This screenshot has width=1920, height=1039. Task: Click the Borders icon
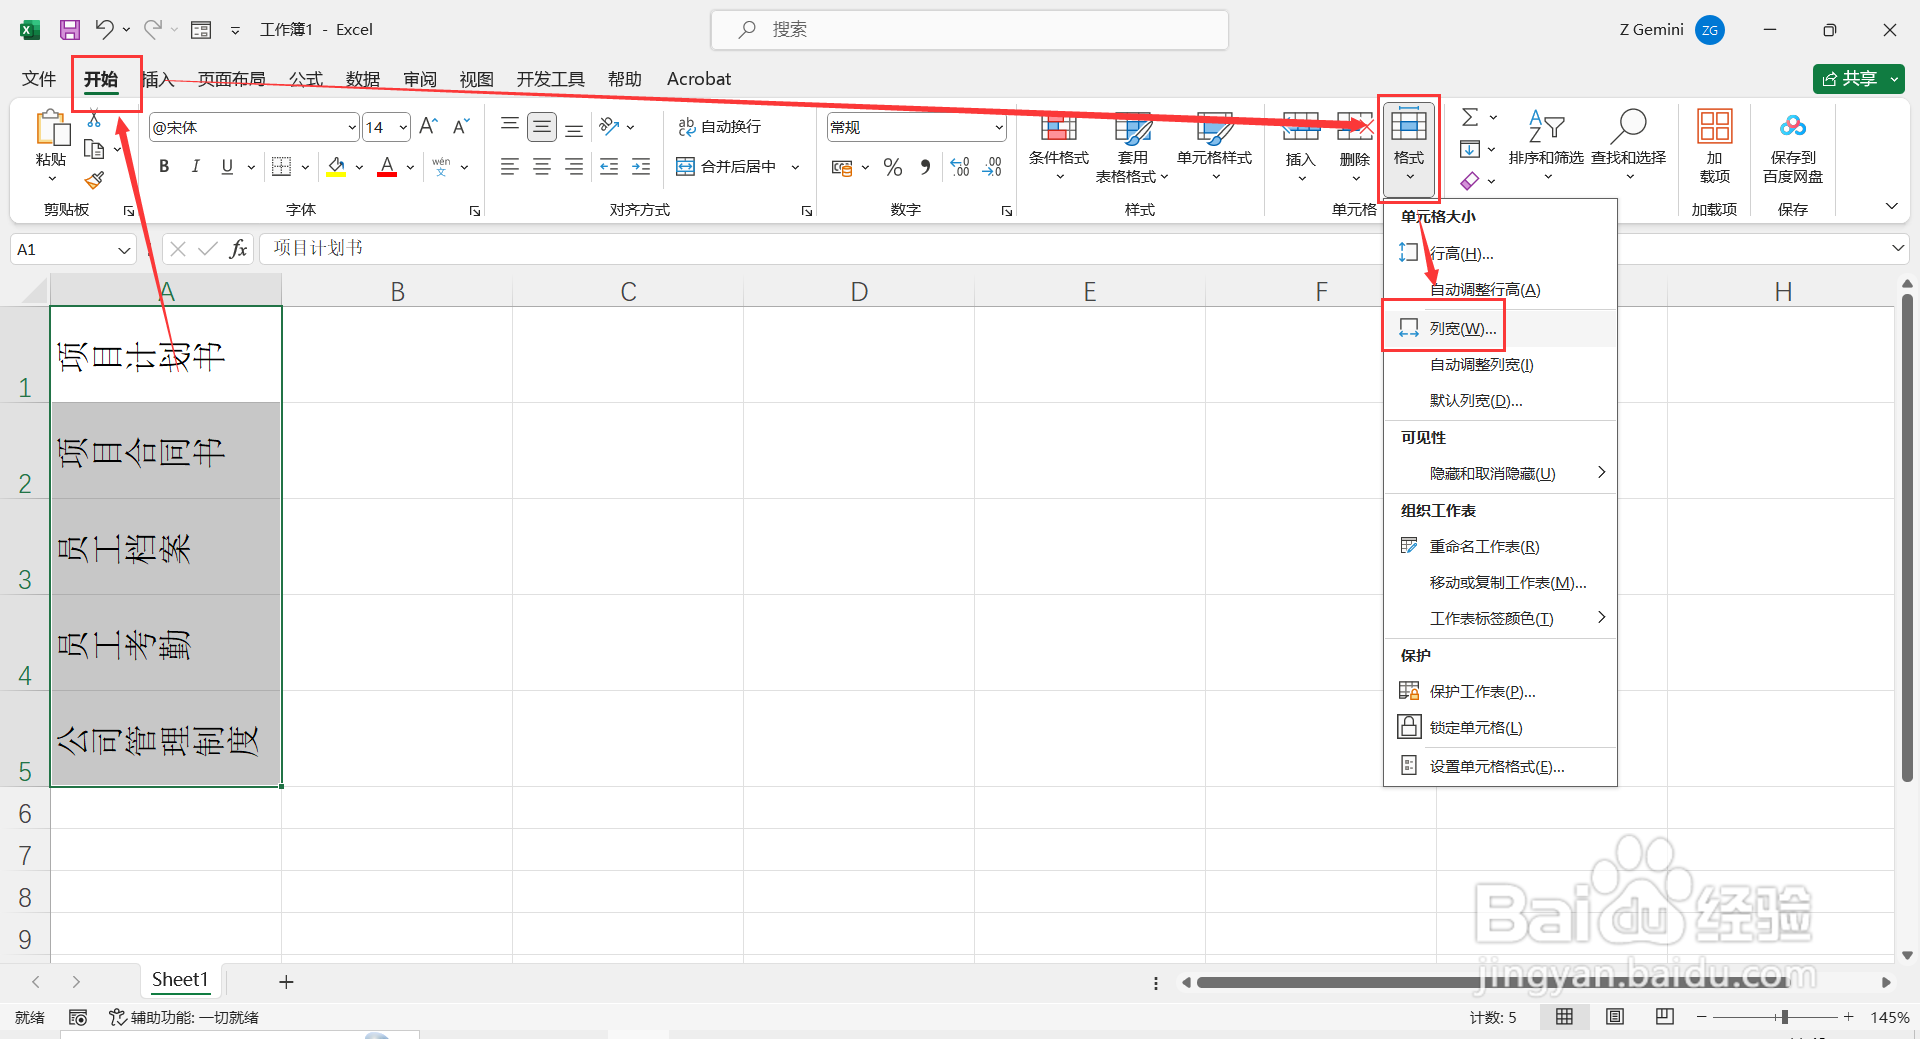click(282, 166)
